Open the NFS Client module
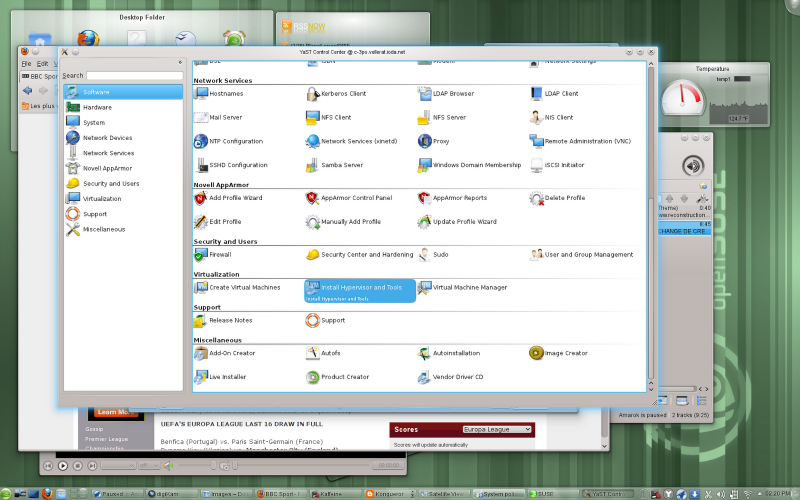800x500 pixels. point(329,117)
